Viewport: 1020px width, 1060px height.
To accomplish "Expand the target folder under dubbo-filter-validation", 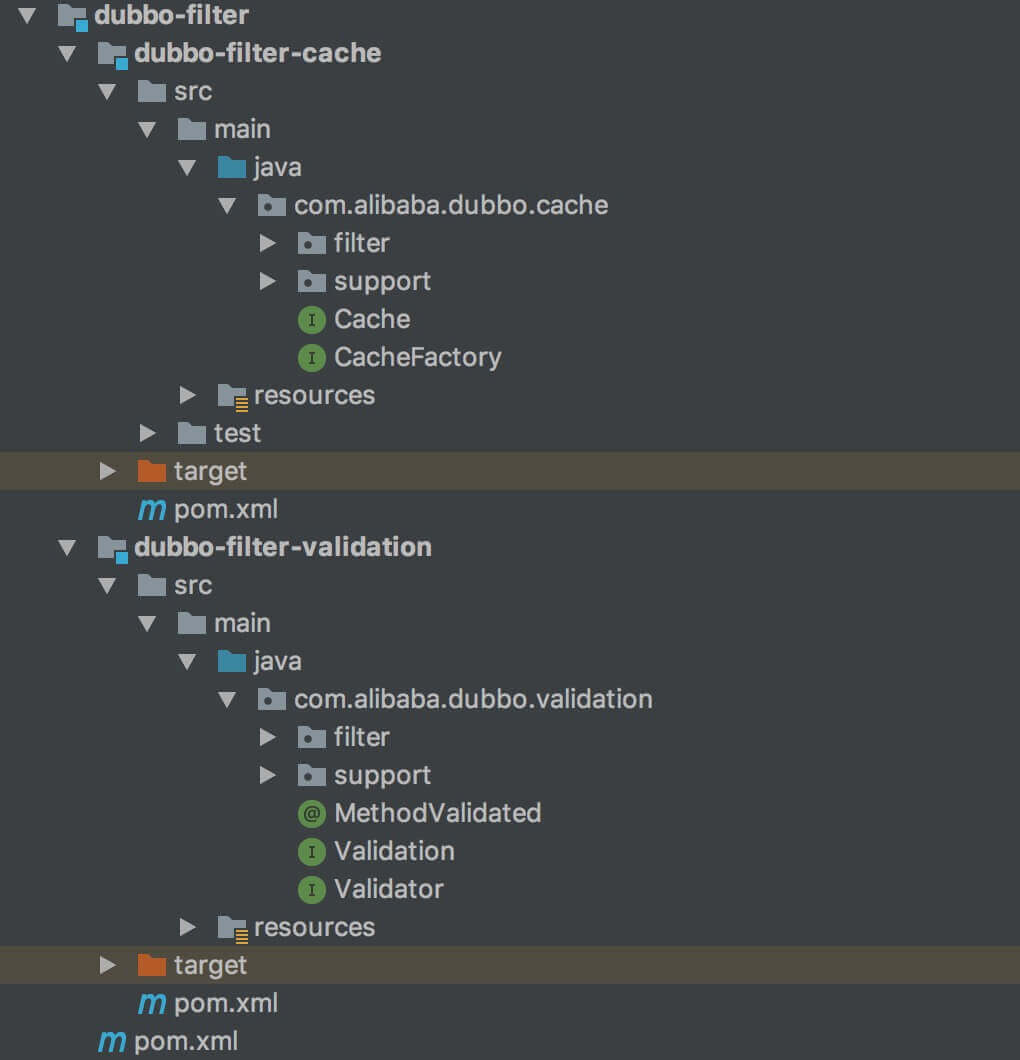I will (x=107, y=965).
